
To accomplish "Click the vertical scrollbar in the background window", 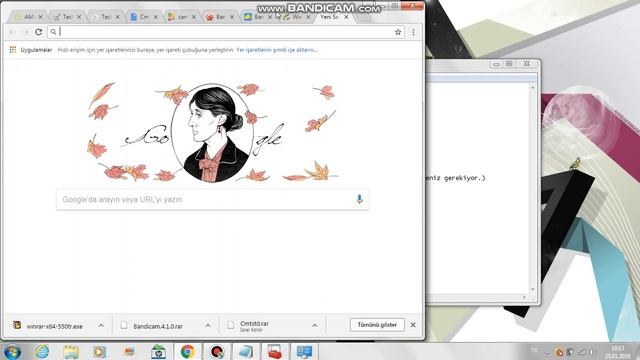I will click(532, 188).
